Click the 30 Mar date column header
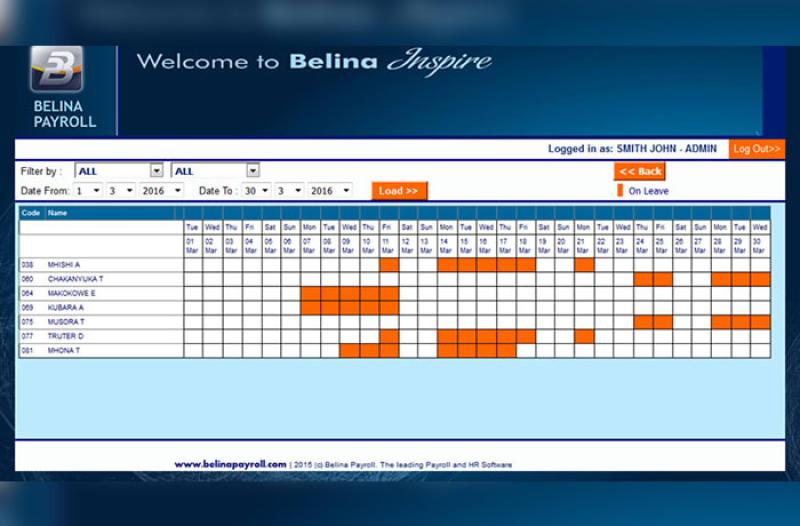 [760, 245]
